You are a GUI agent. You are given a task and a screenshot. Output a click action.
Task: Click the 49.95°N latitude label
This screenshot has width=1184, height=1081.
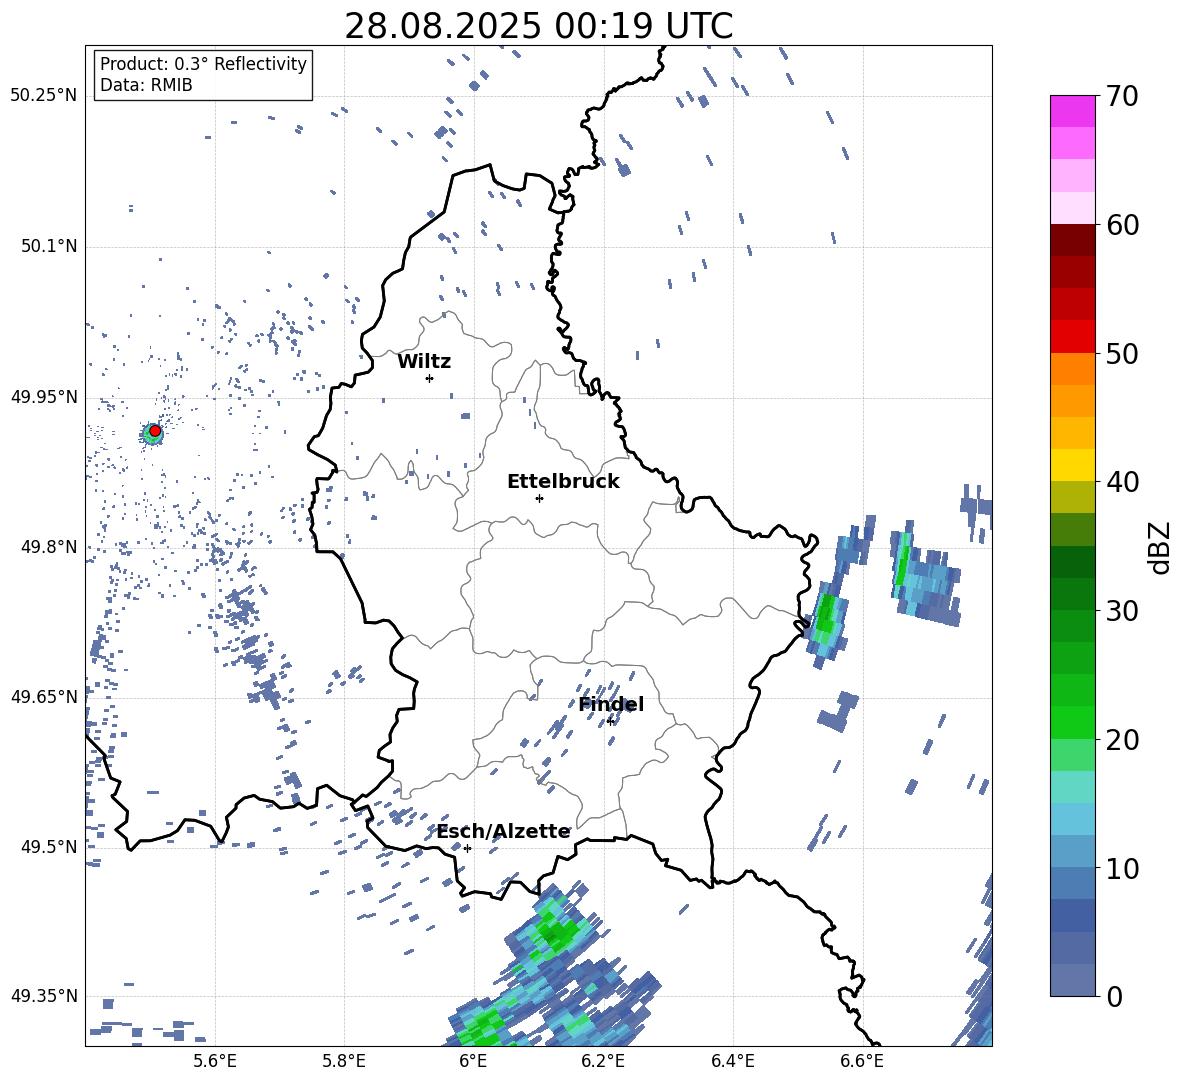[44, 396]
